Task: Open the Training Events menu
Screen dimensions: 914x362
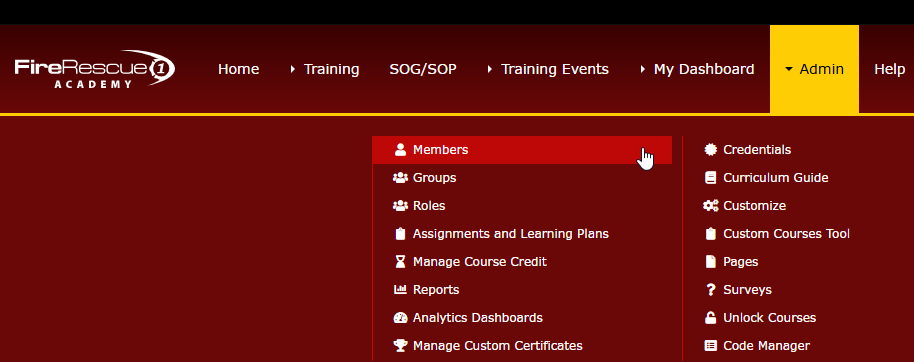Action: pyautogui.click(x=555, y=69)
